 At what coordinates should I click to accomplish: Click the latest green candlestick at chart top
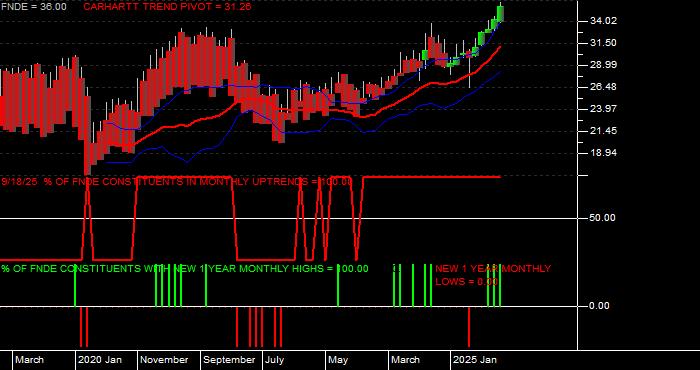pyautogui.click(x=500, y=13)
